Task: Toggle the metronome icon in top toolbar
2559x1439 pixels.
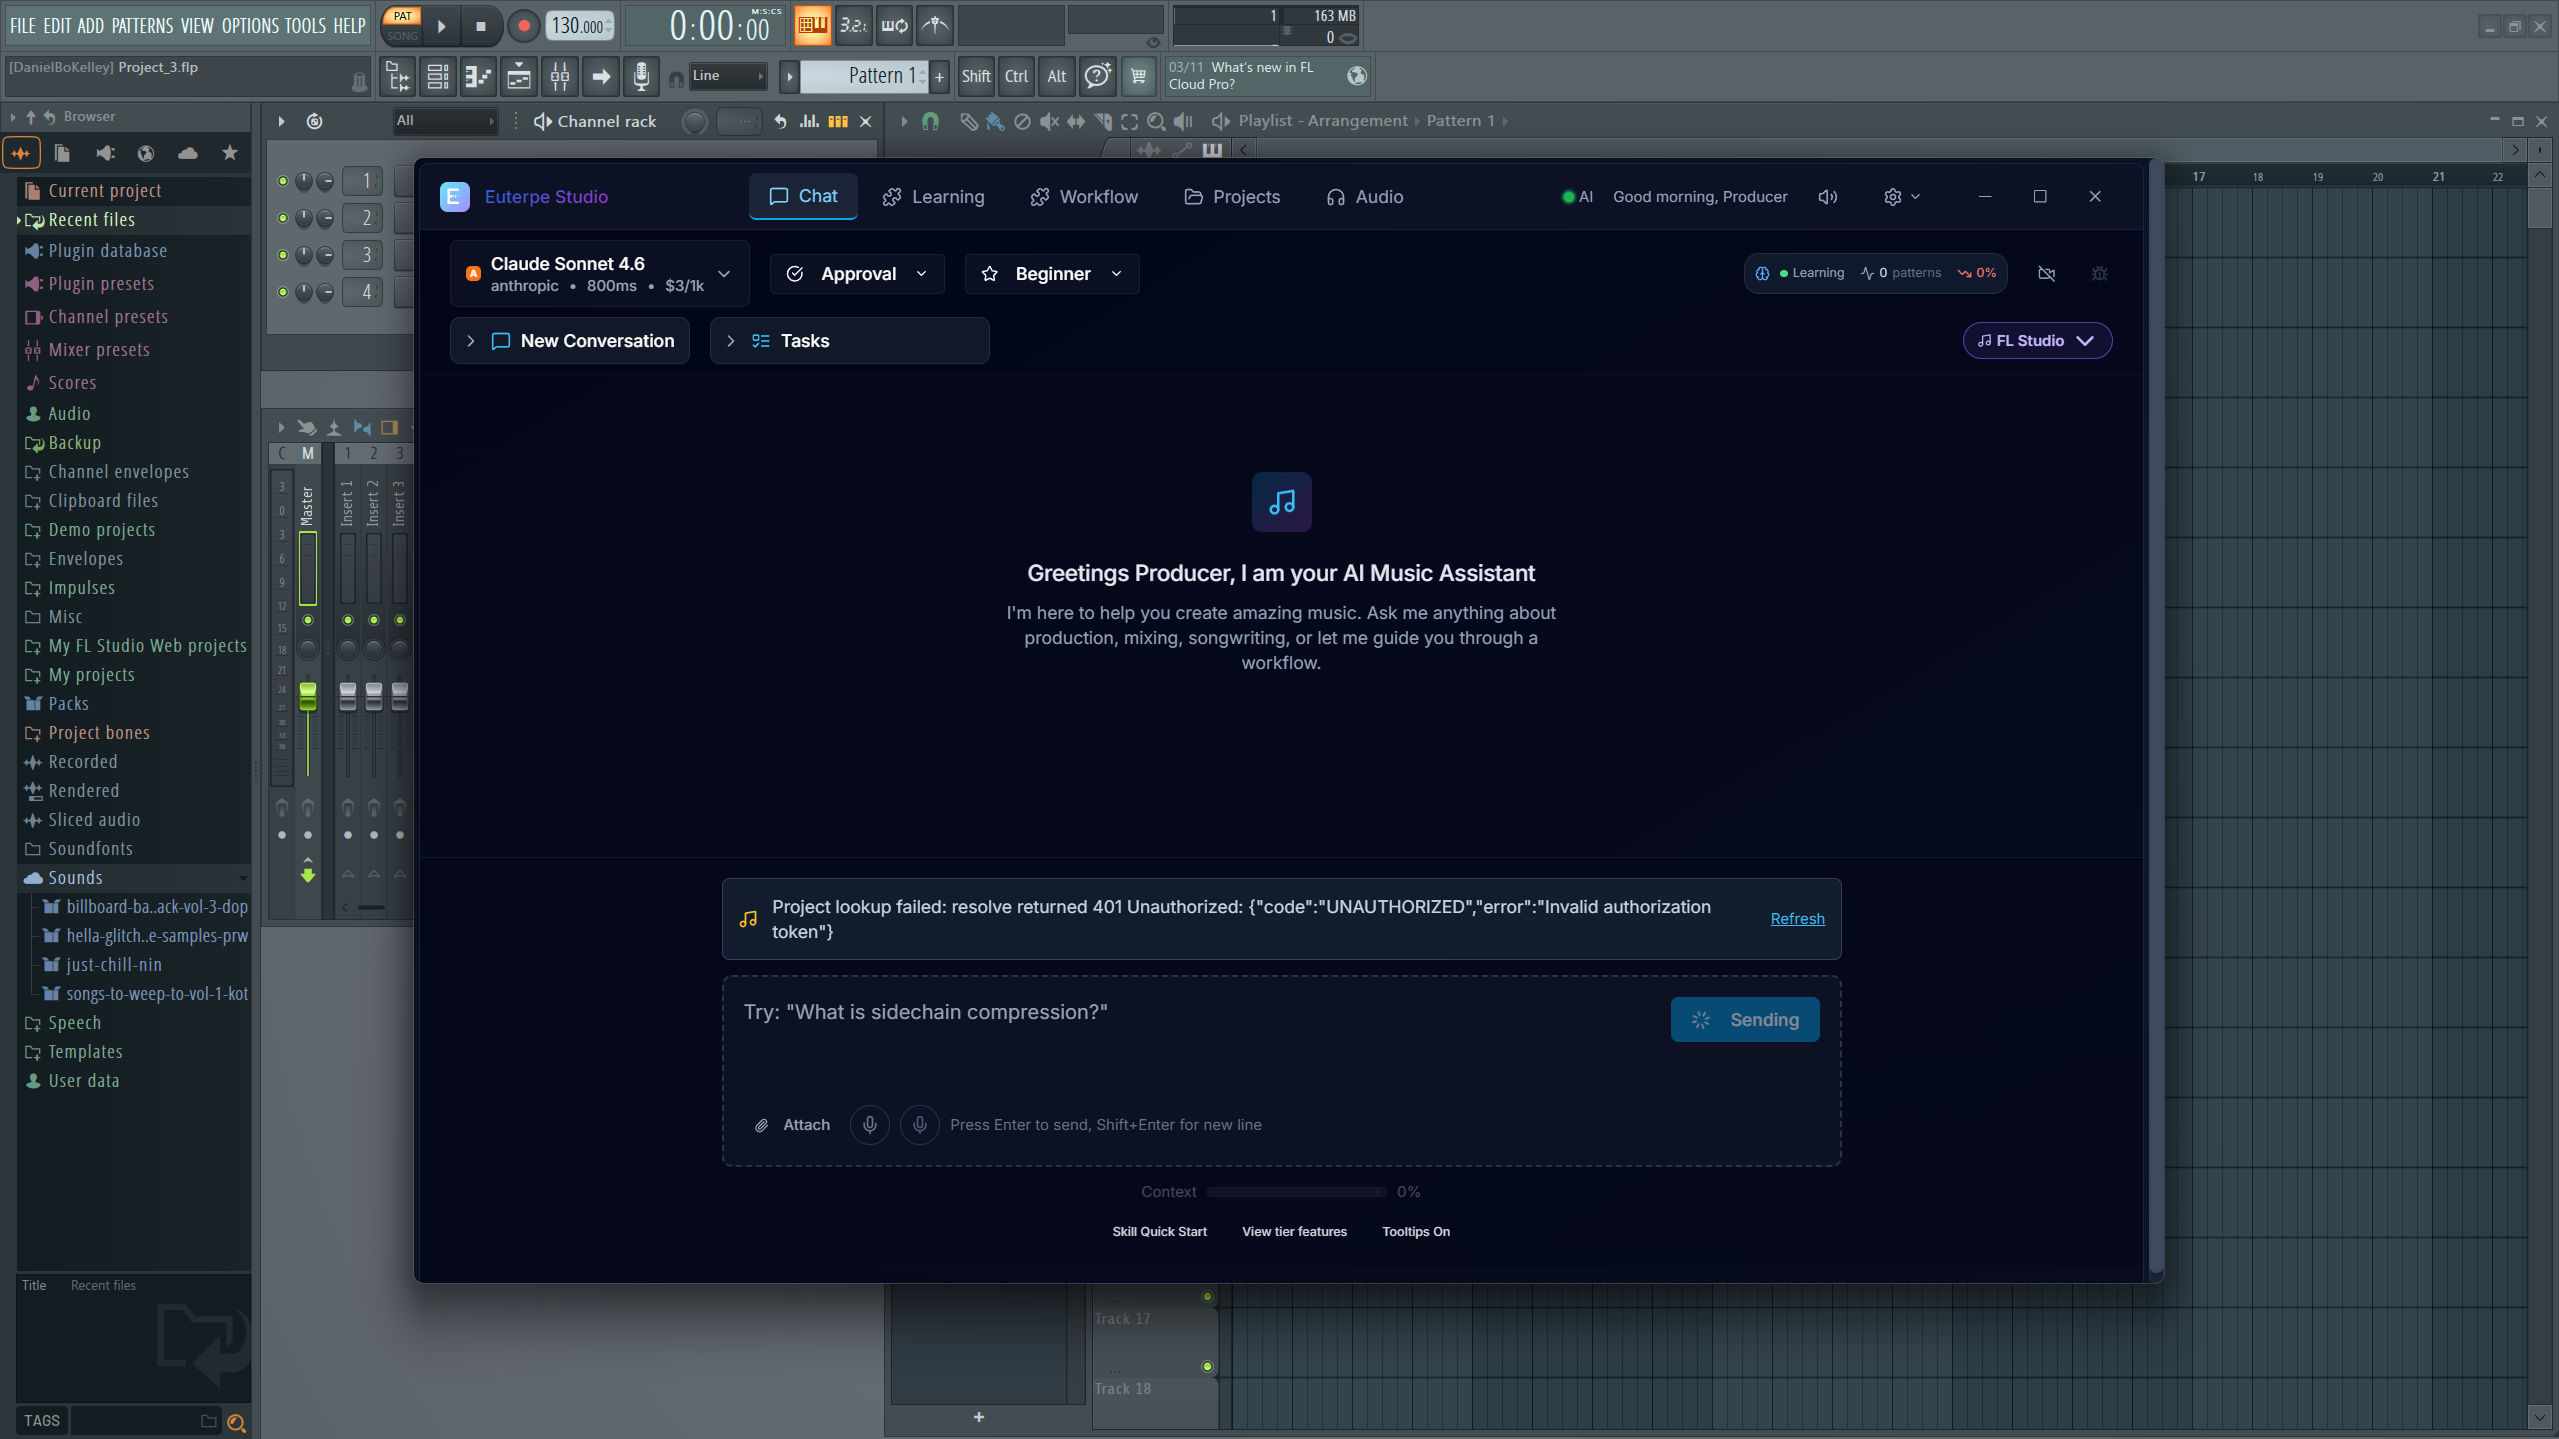Action: (x=935, y=25)
